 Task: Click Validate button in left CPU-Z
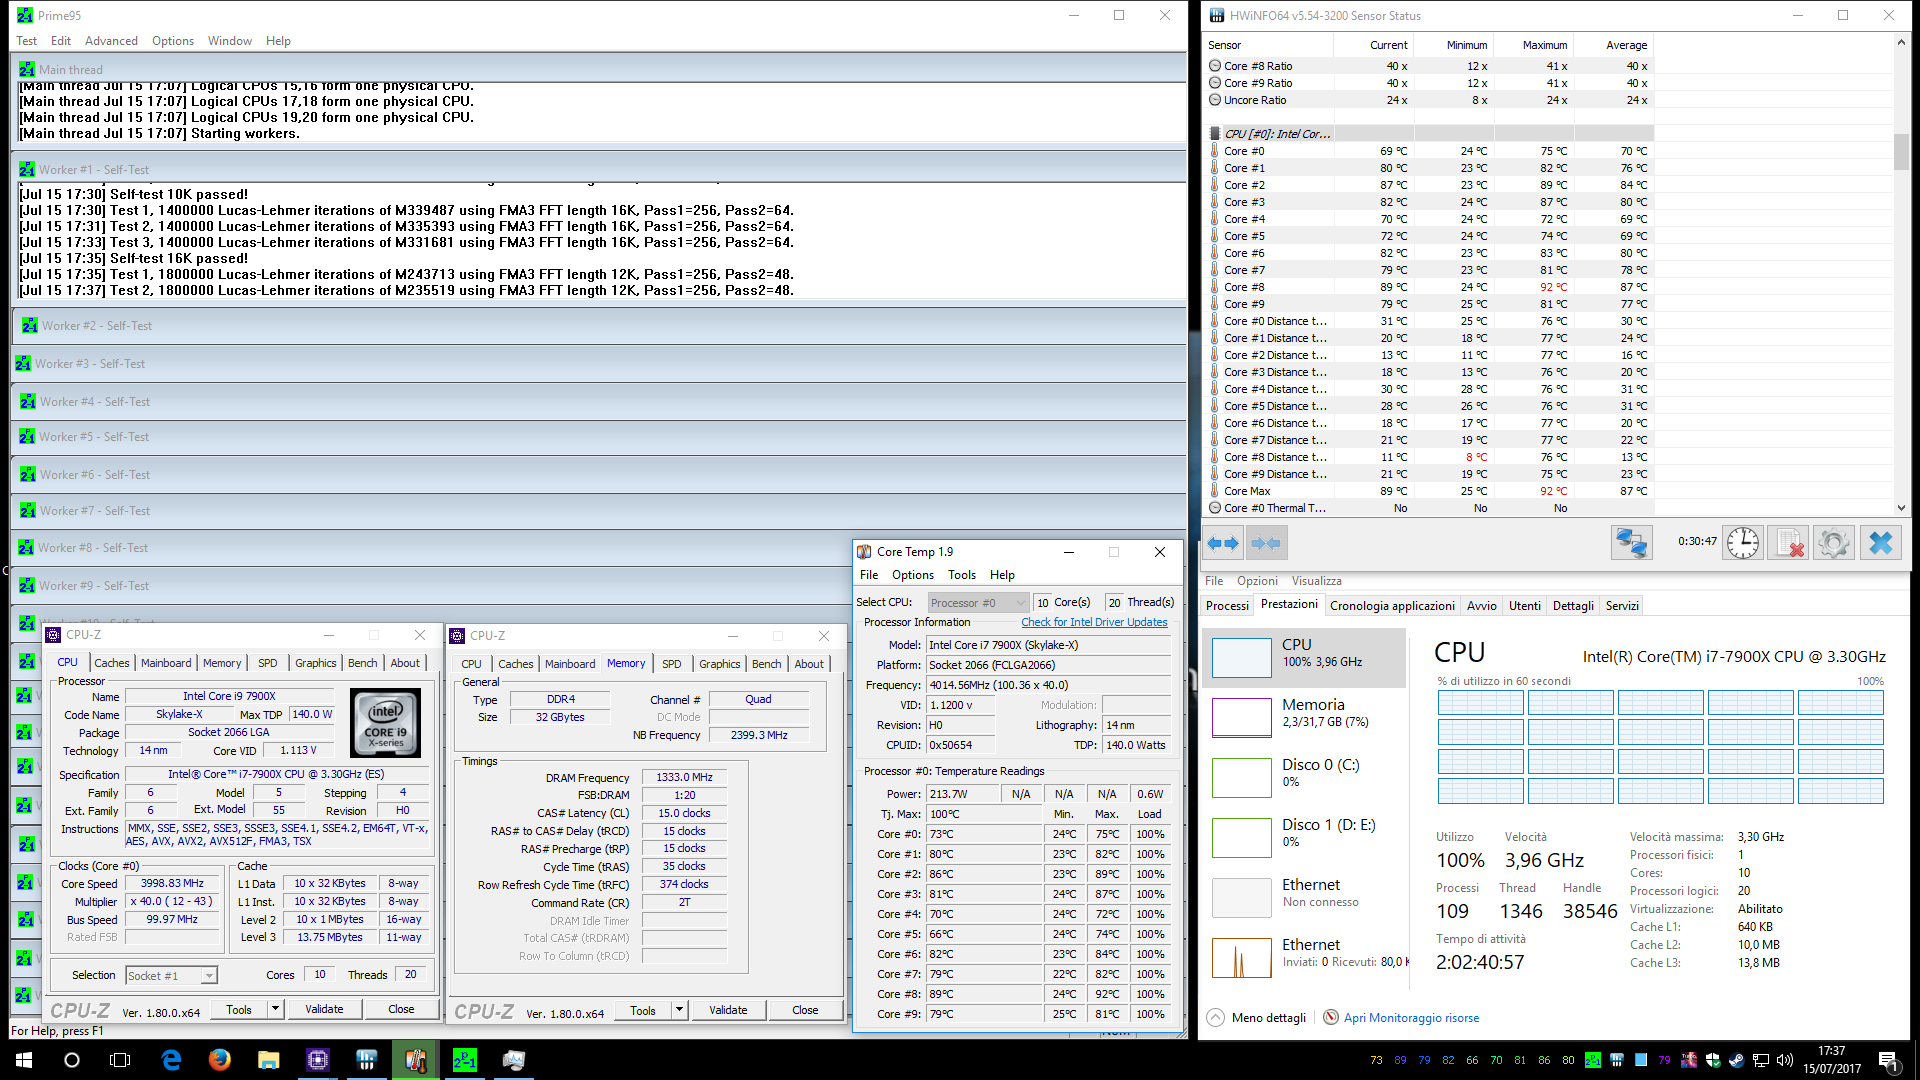click(324, 1009)
